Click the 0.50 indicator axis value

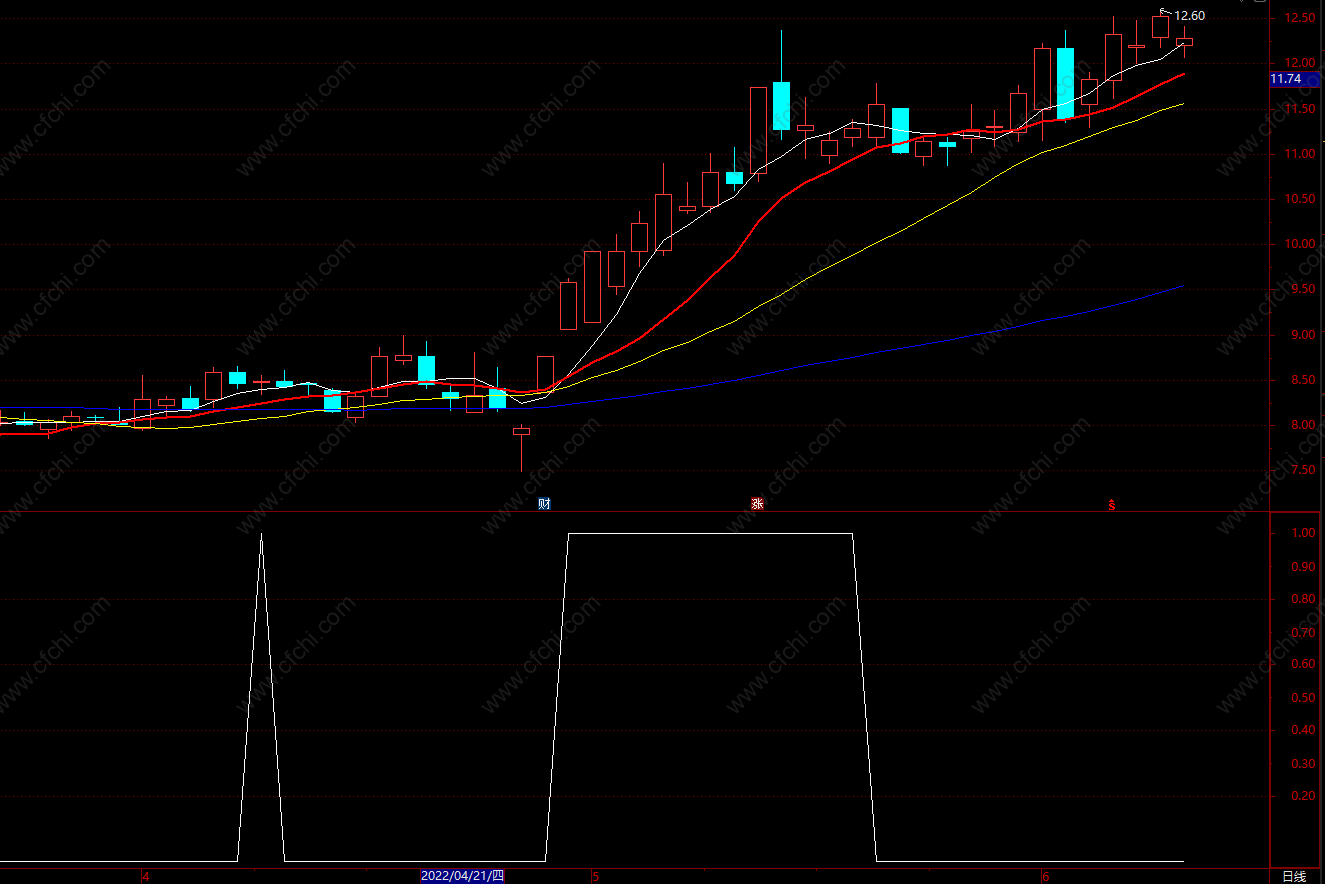(x=1302, y=697)
